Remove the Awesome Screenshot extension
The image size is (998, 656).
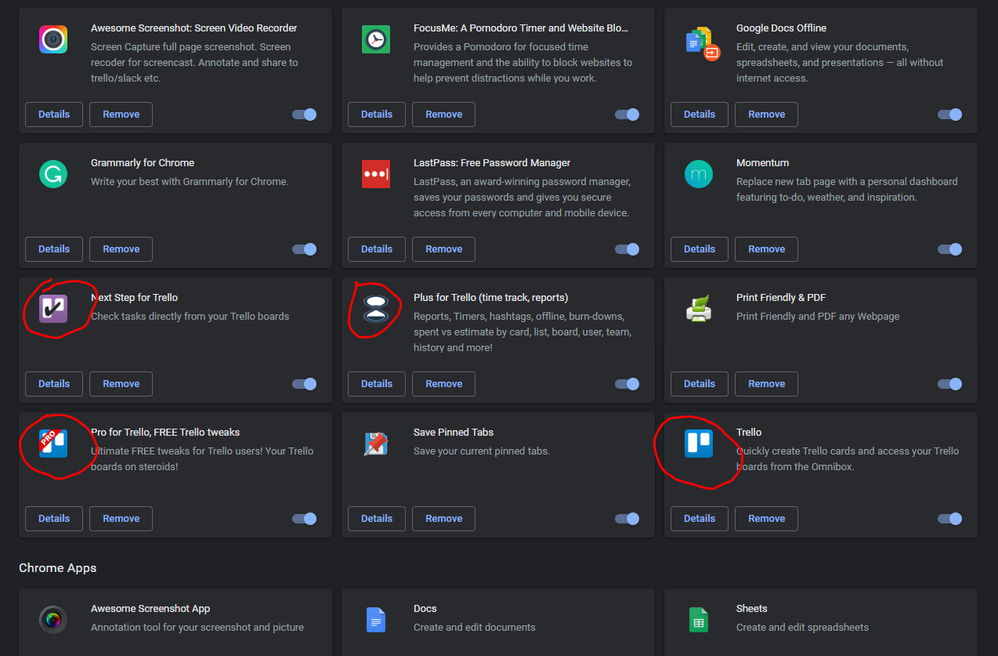coord(121,115)
